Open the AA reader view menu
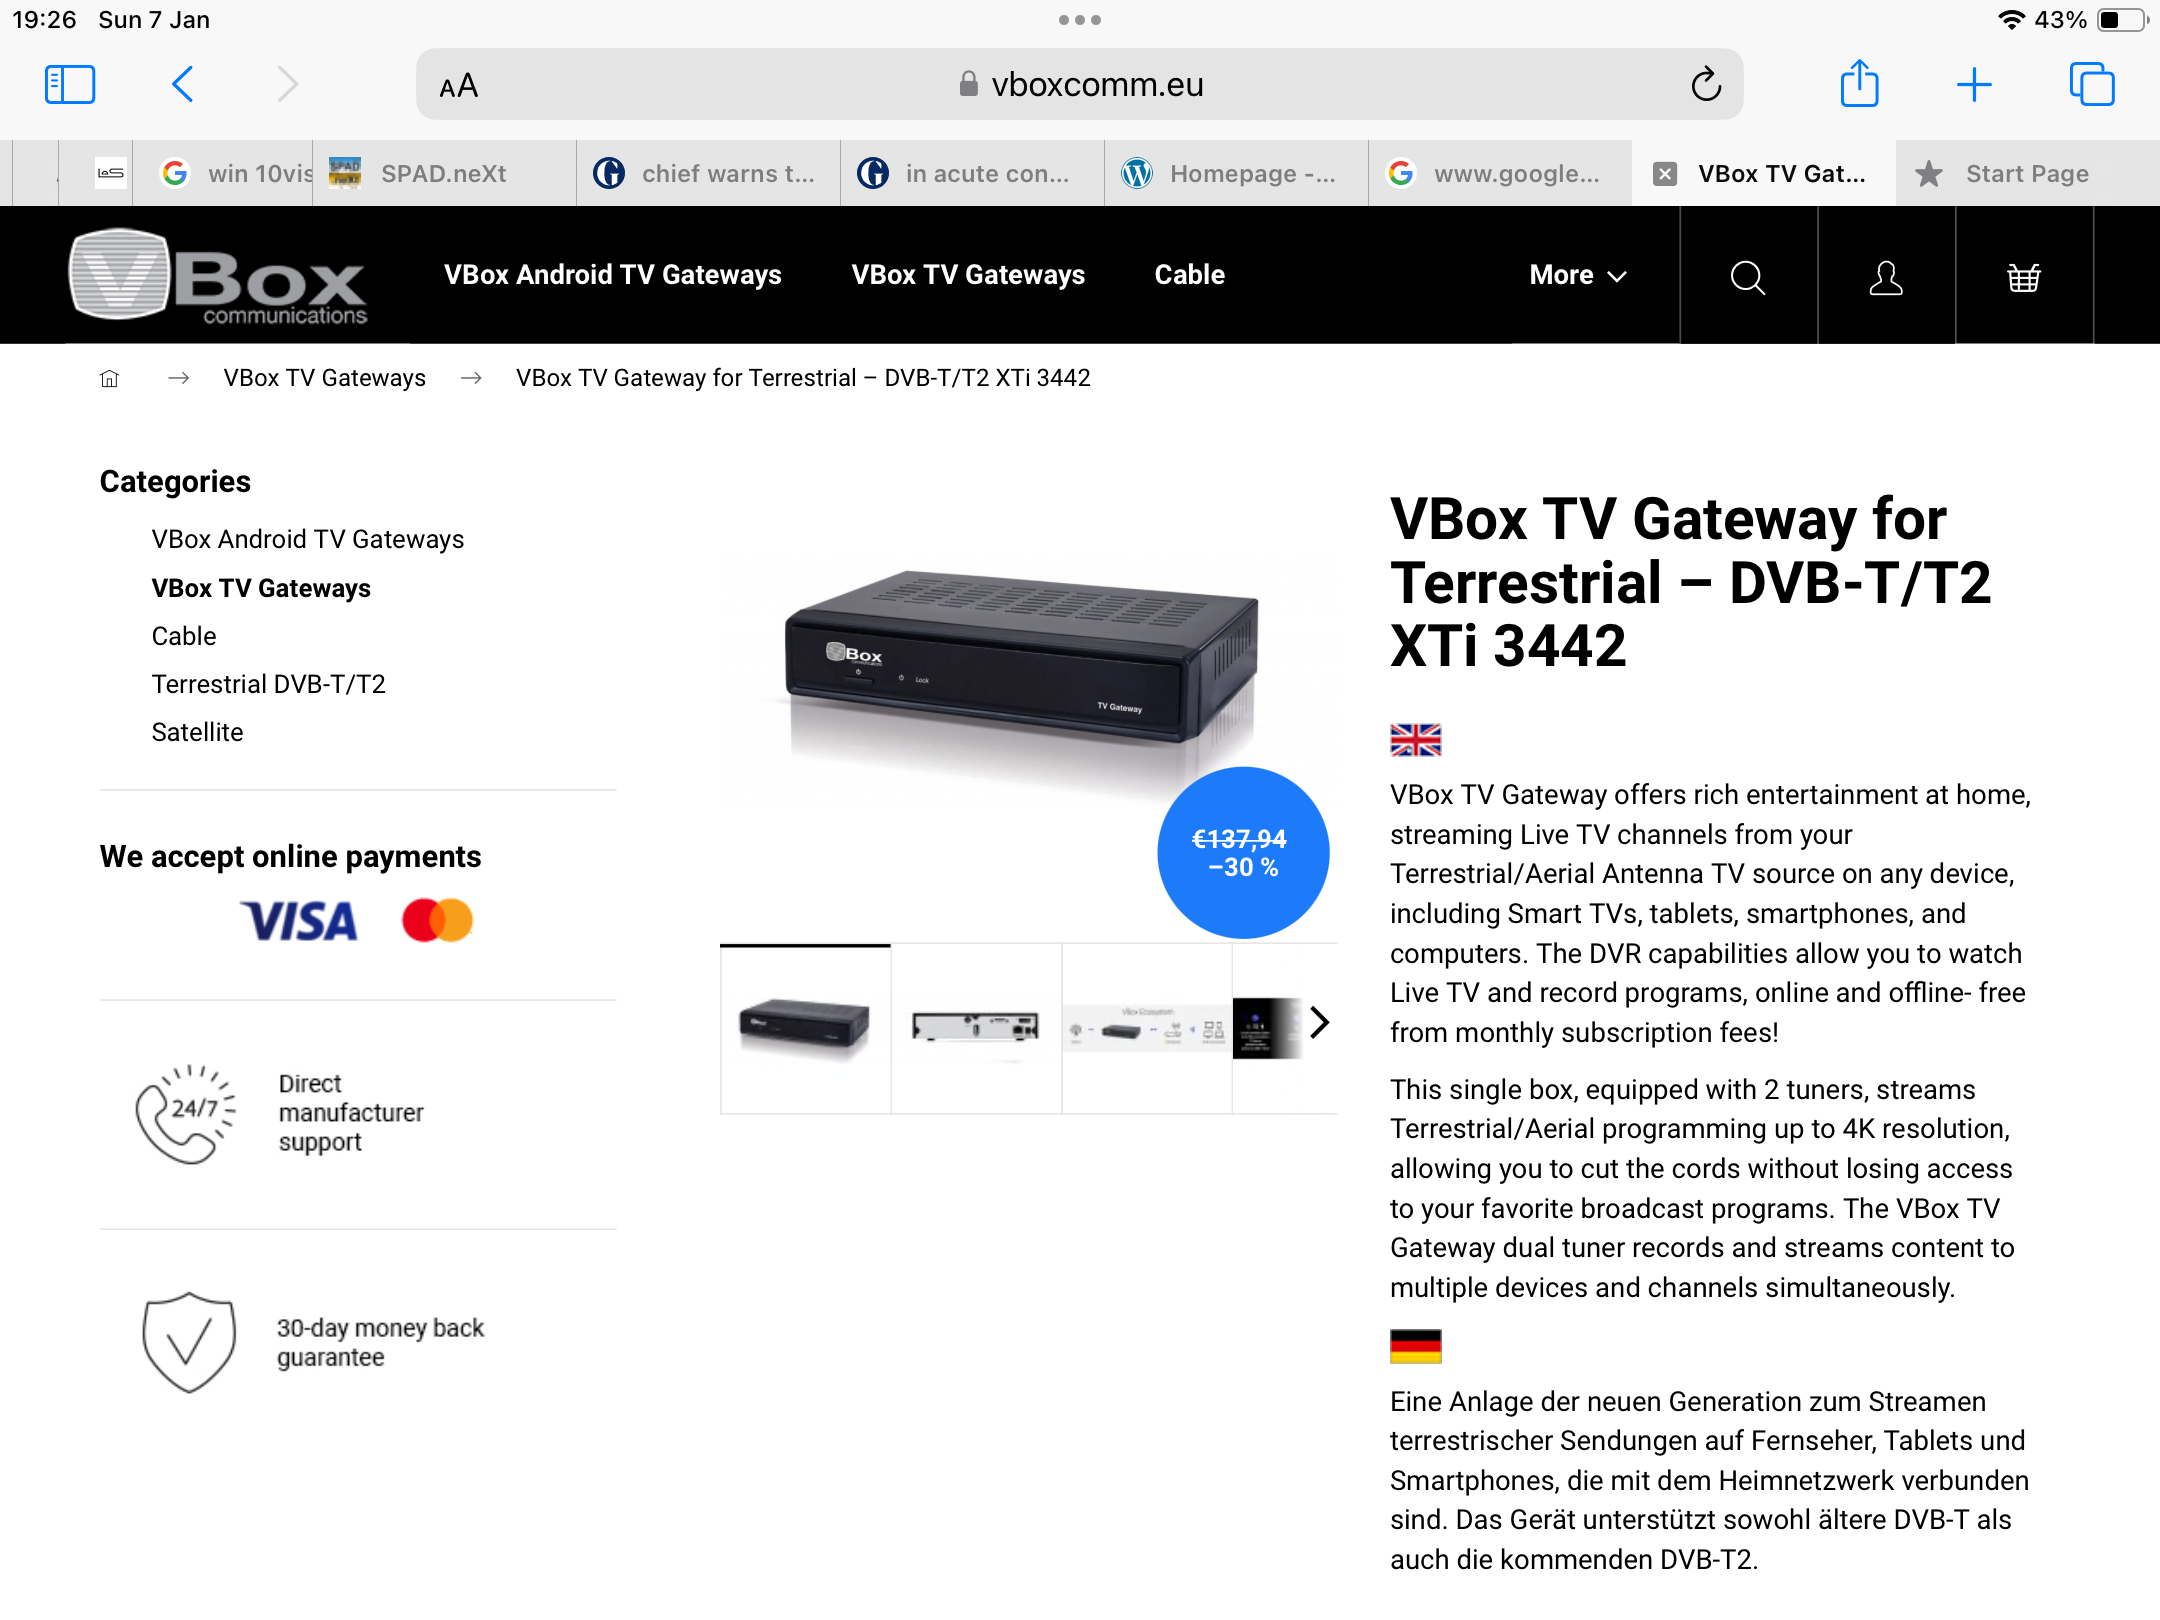 (459, 86)
